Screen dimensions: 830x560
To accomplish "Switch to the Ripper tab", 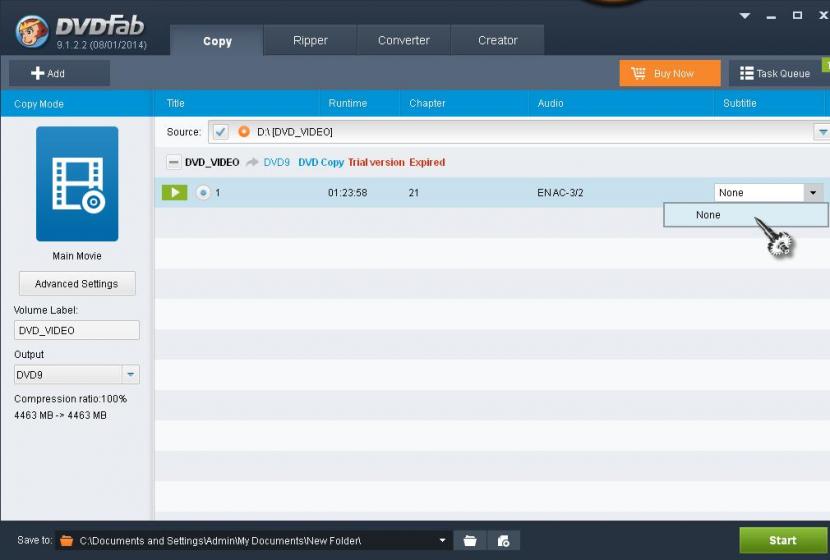I will pyautogui.click(x=310, y=40).
